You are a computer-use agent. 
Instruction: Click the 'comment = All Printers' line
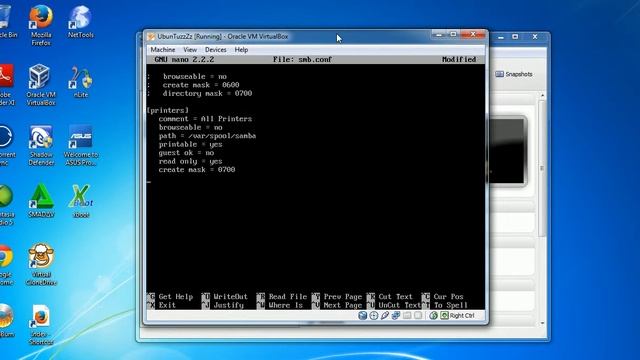coord(205,119)
